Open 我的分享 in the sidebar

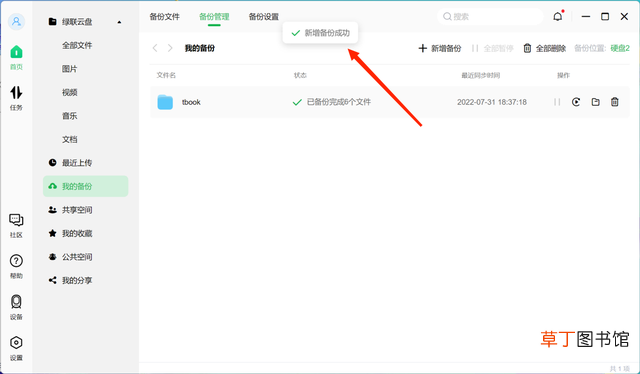coord(77,280)
